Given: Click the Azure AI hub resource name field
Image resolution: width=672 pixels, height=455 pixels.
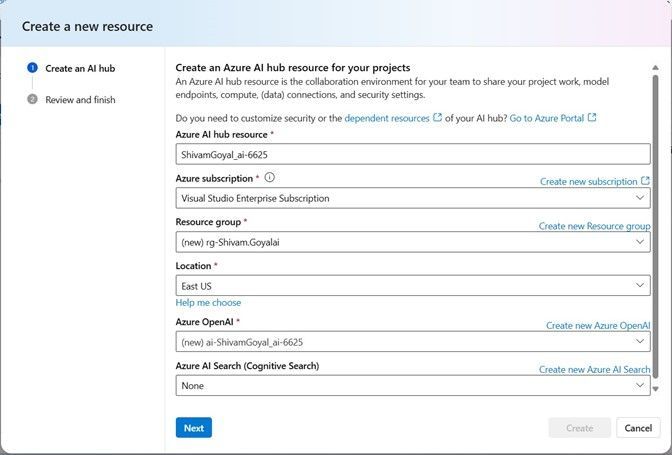Looking at the screenshot, I should click(412, 154).
